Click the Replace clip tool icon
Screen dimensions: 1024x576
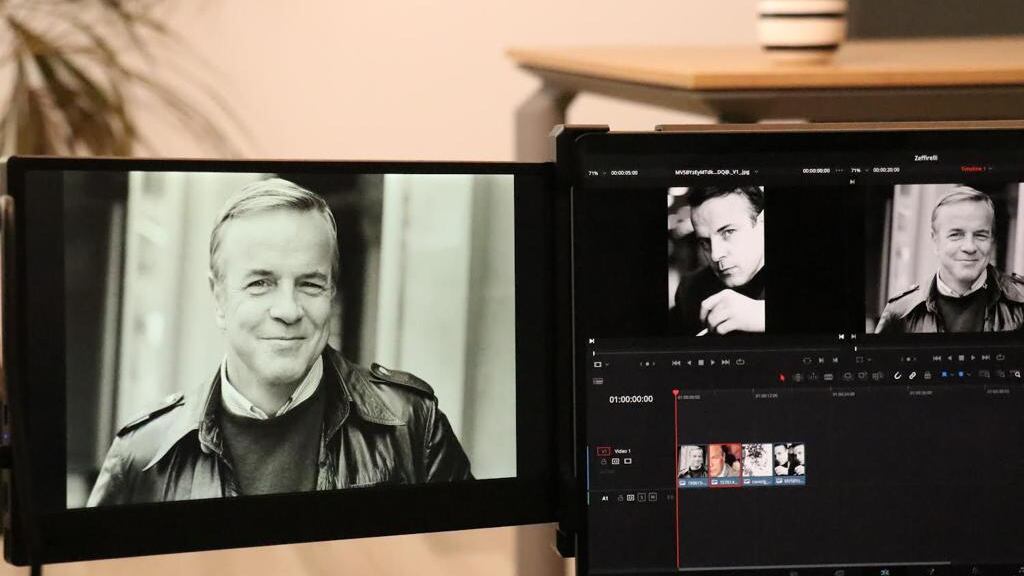[878, 376]
